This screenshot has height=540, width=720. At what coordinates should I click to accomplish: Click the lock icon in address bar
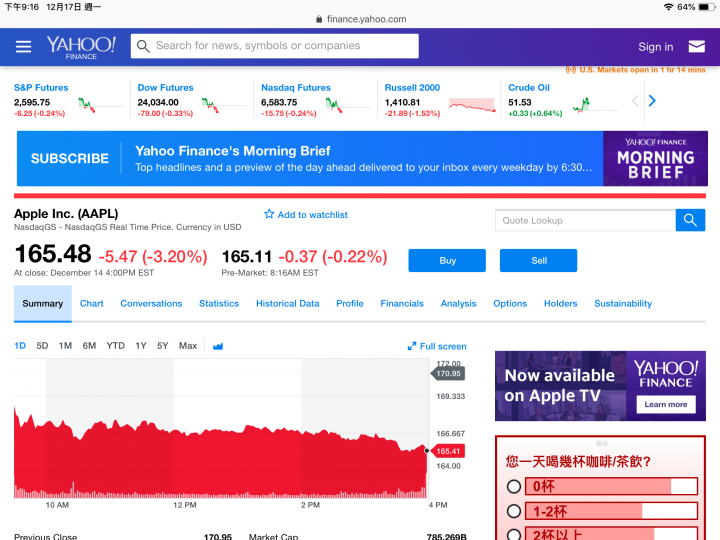tap(319, 19)
